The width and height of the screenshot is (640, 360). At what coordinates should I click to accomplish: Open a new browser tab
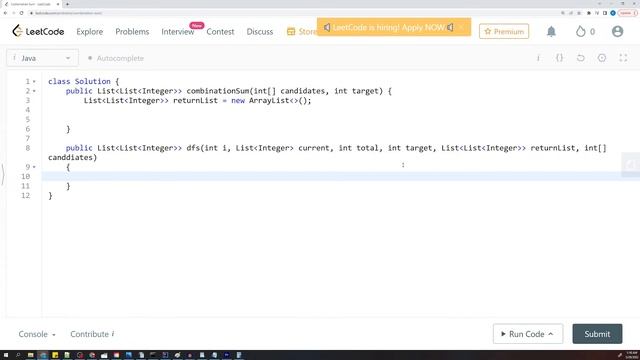click(x=67, y=4)
